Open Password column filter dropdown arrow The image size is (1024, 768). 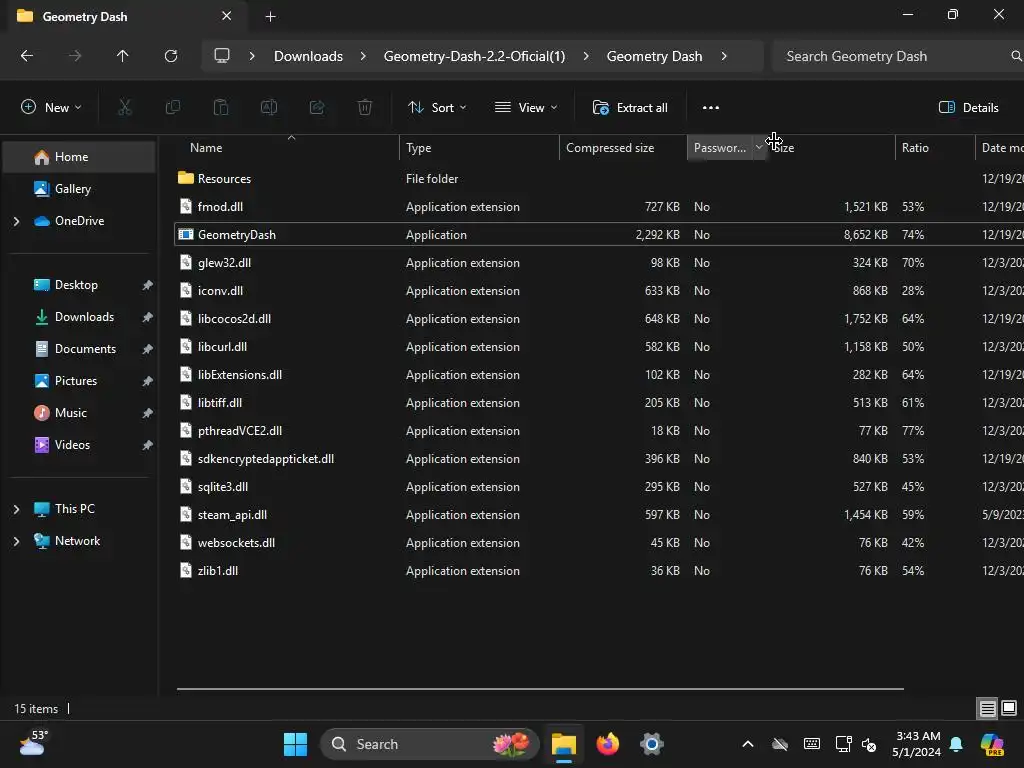[x=759, y=148]
